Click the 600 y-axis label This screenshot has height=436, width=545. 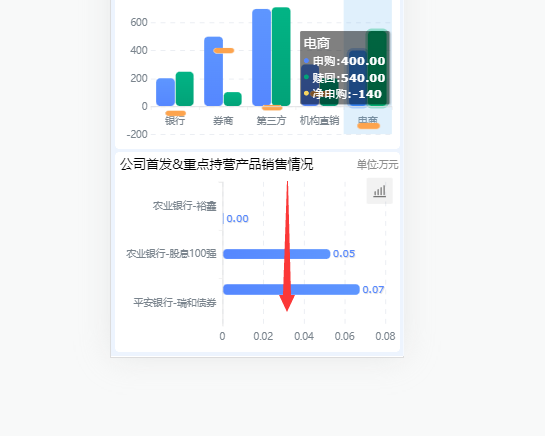[x=139, y=22]
